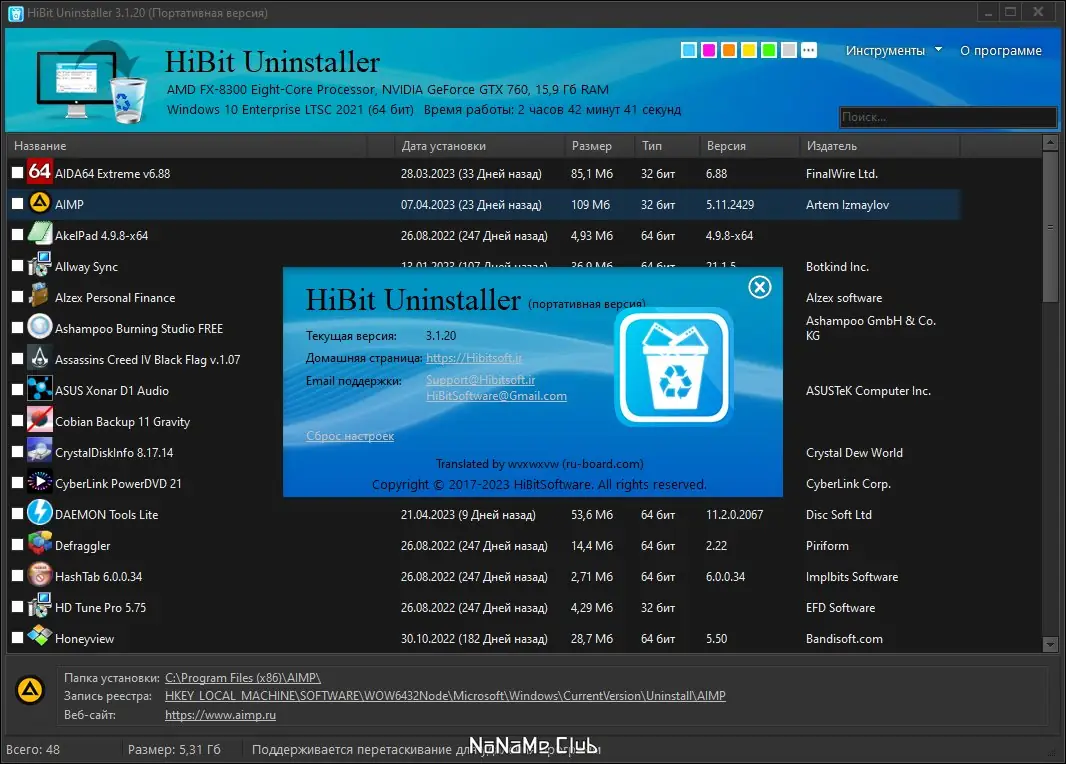Tick the Allway Sync checkbox
Screen dimensions: 1066x764
tap(18, 266)
